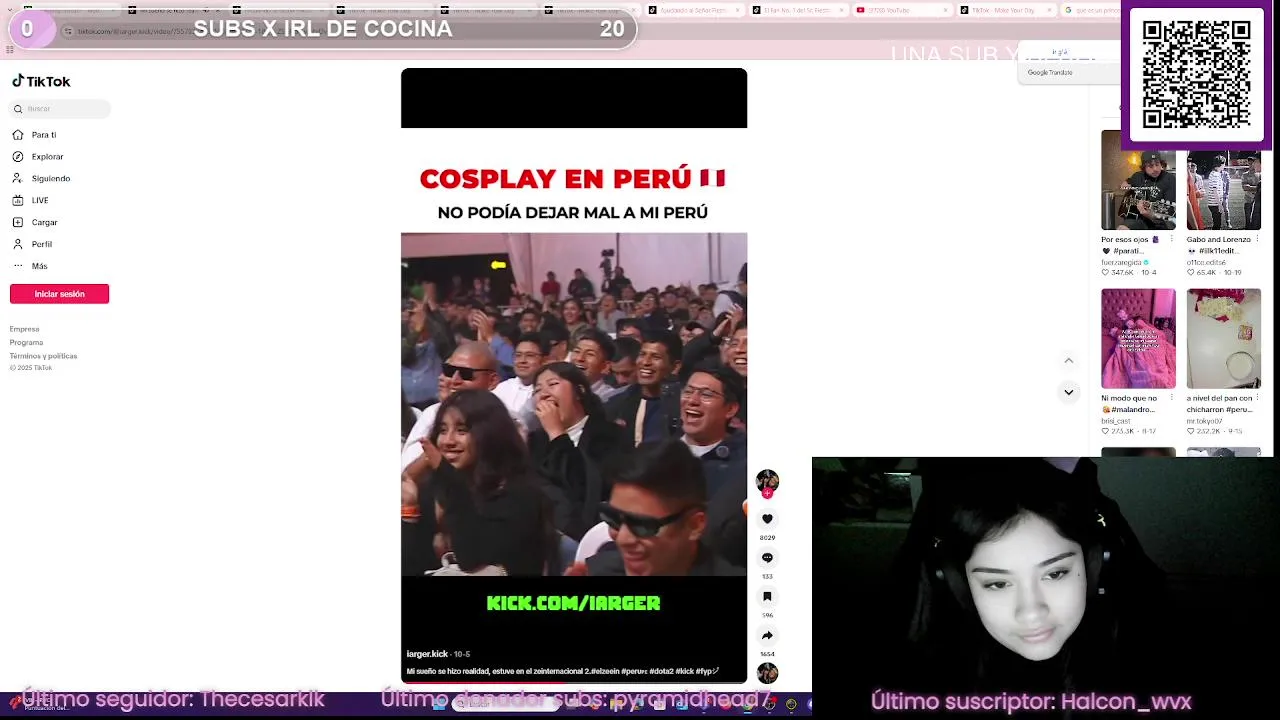The width and height of the screenshot is (1280, 720).
Task: Switch to the 'Ayudando al Señor Fiesta' tab
Action: pos(694,10)
